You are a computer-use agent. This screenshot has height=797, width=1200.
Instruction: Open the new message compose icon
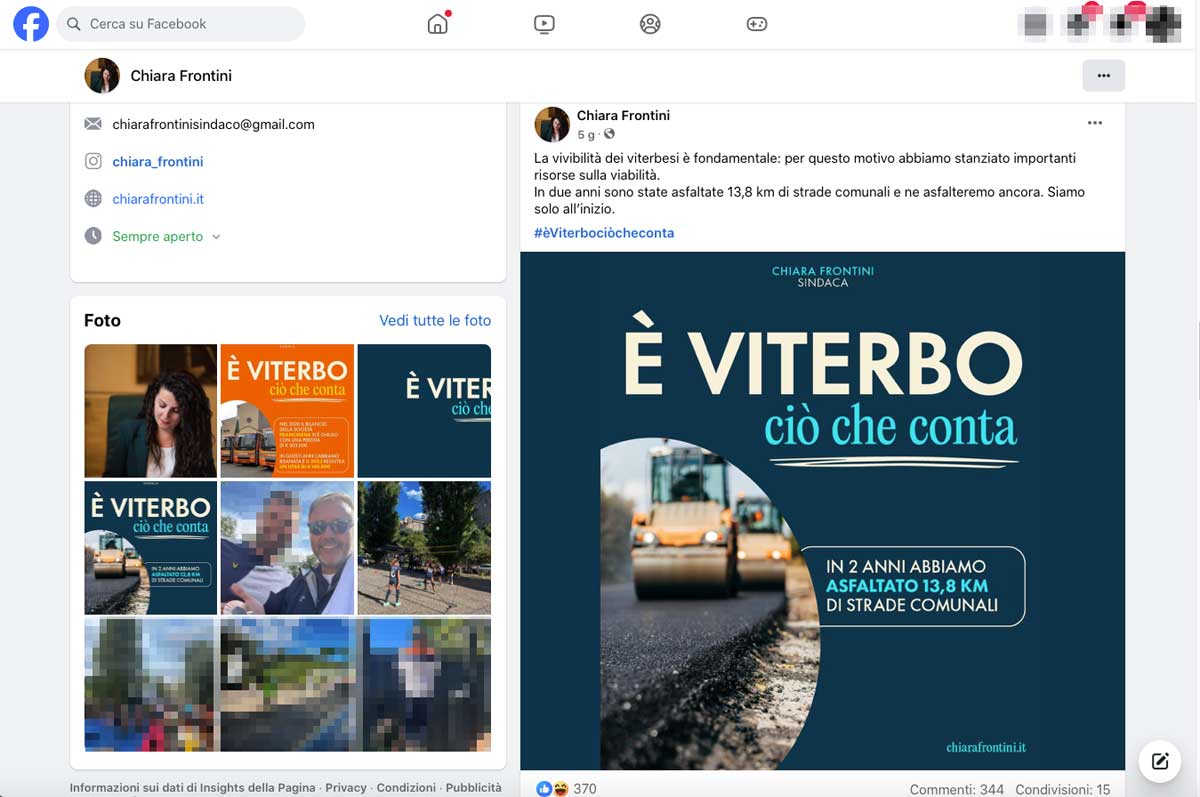(1160, 761)
